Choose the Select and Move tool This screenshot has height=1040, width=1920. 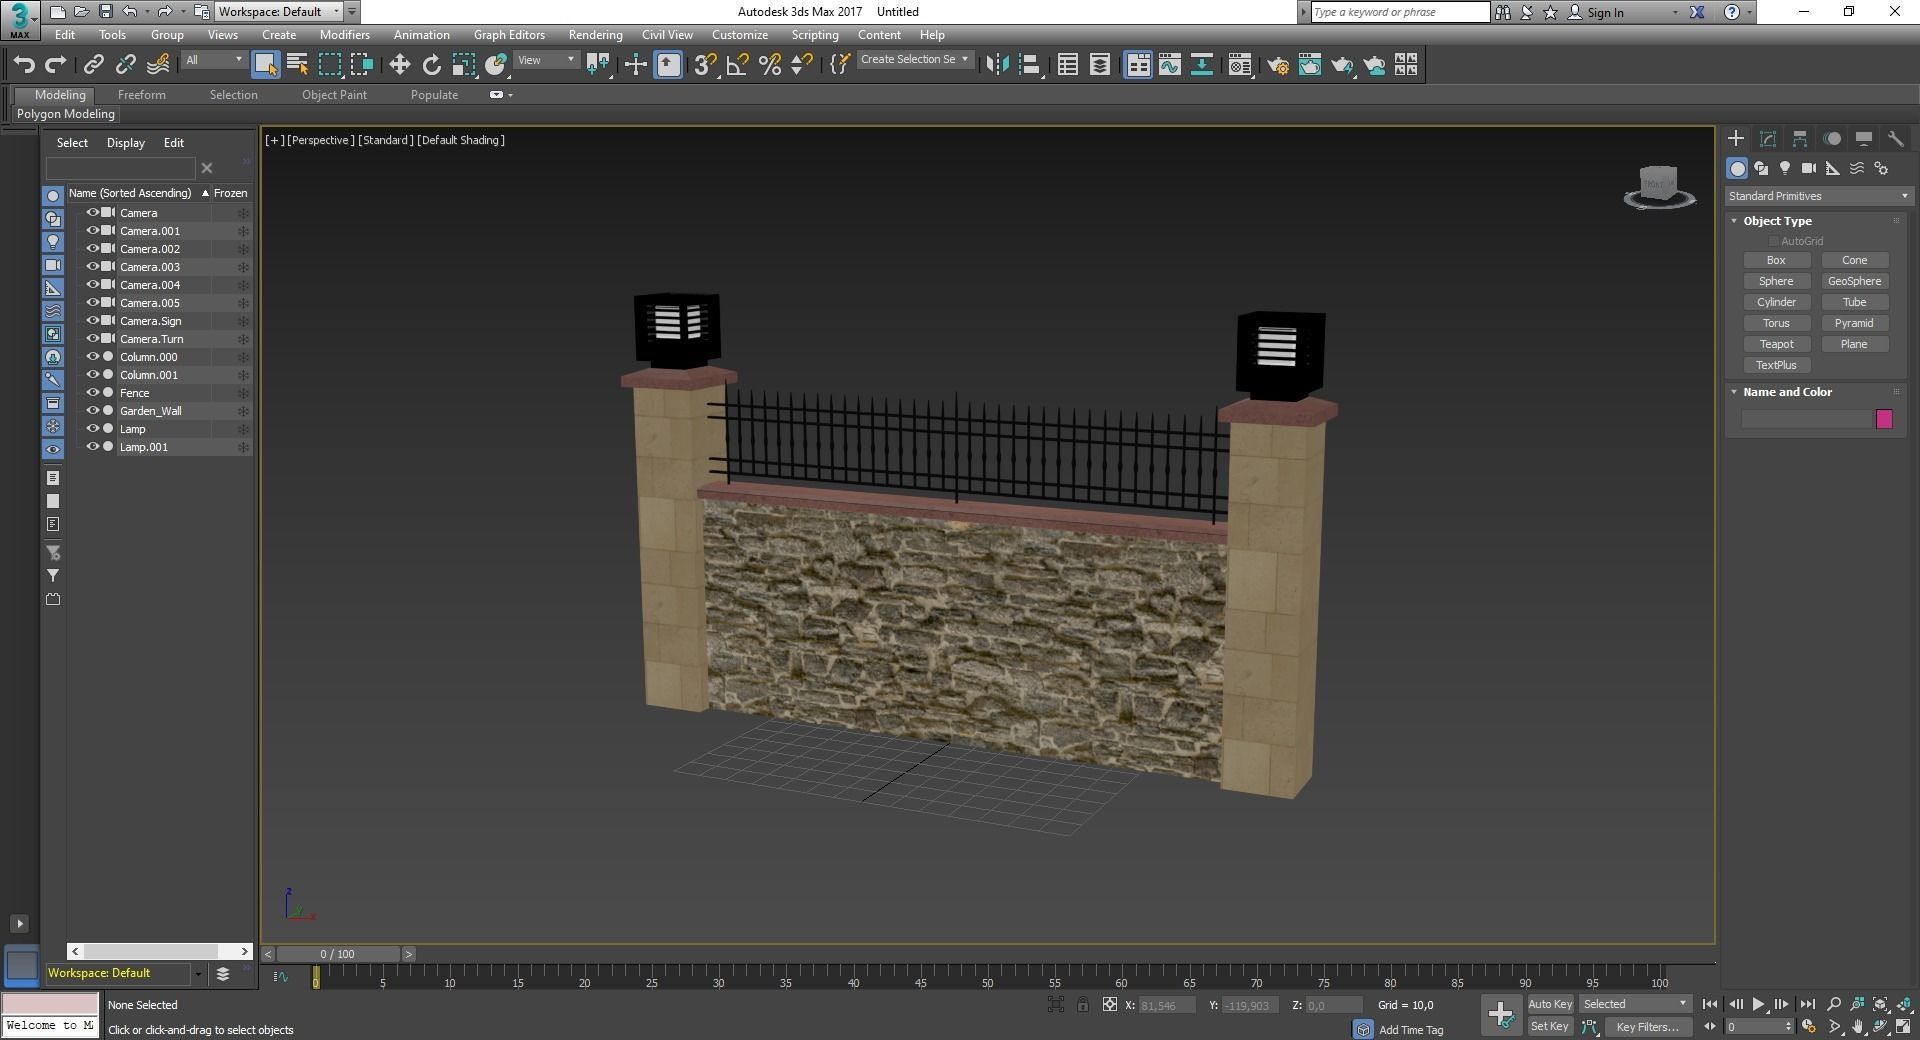point(399,65)
